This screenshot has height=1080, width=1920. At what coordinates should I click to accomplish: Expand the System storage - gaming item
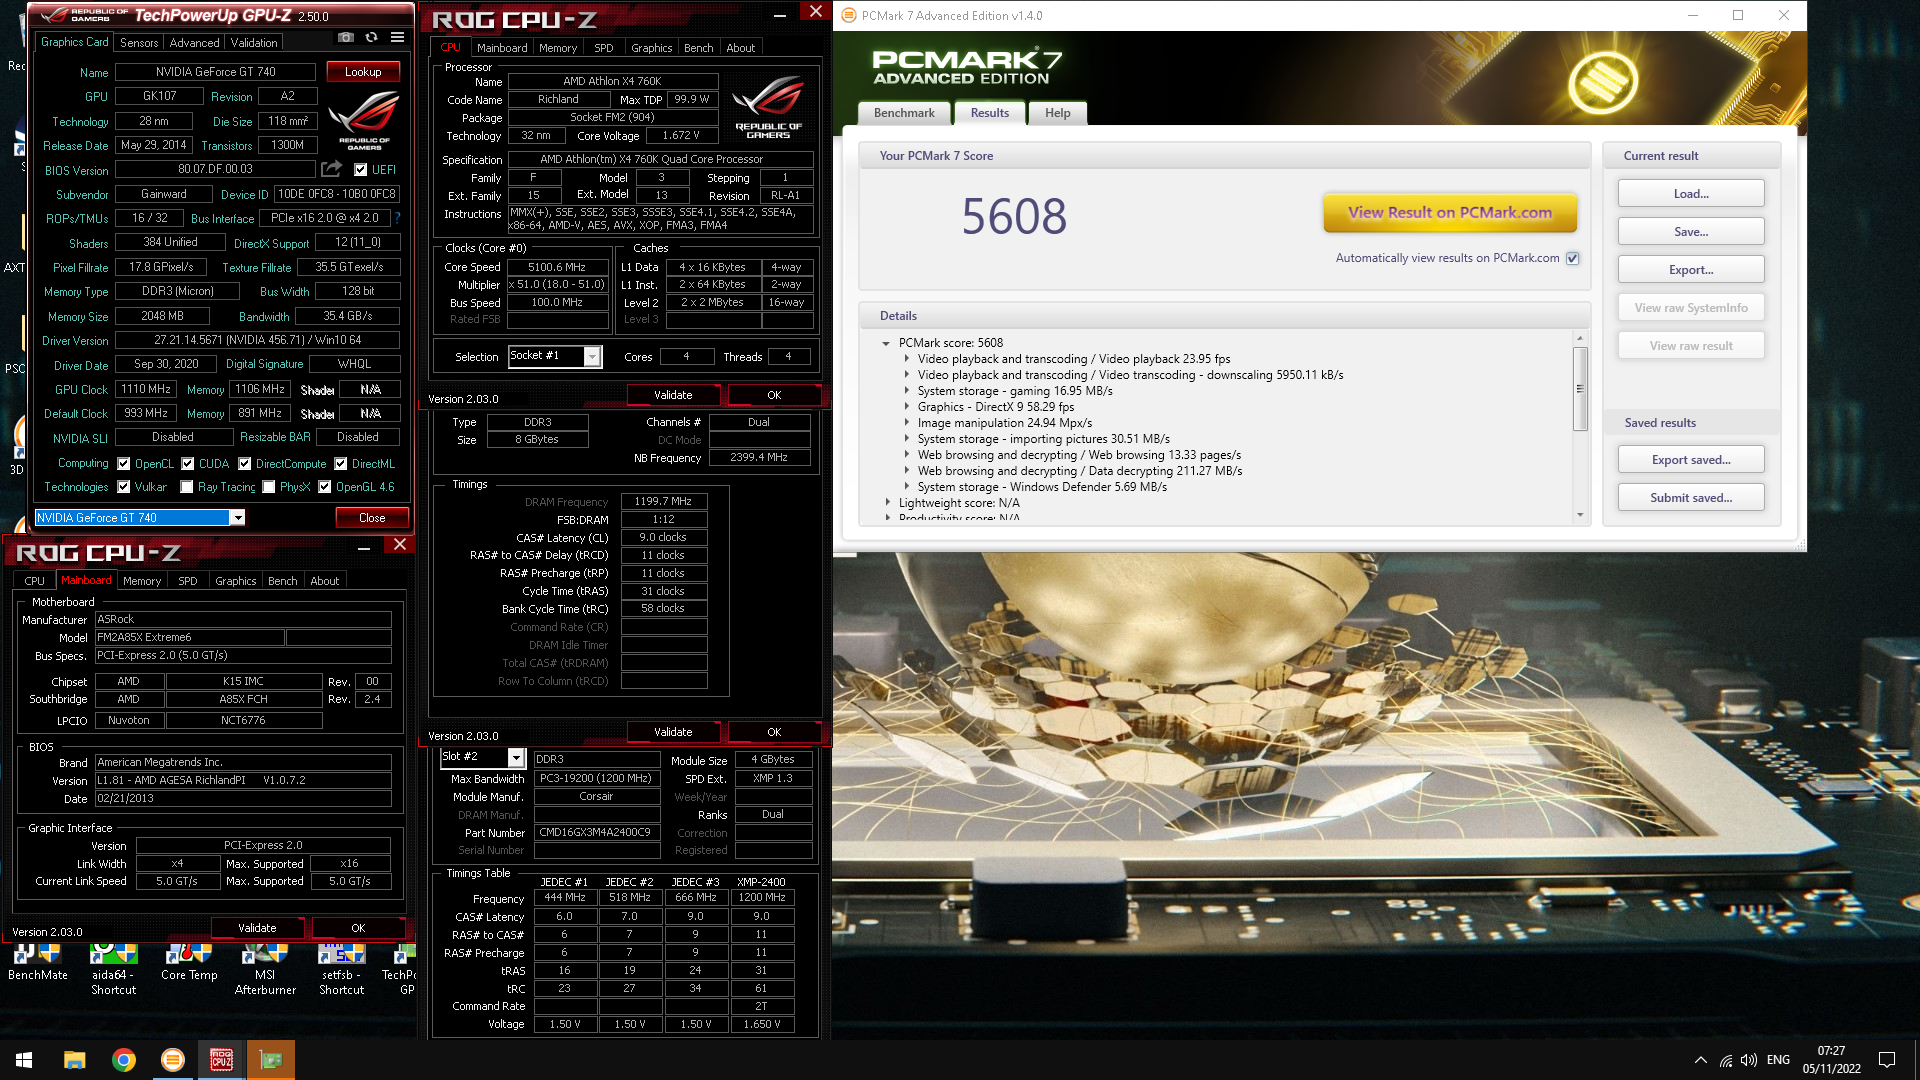[907, 391]
